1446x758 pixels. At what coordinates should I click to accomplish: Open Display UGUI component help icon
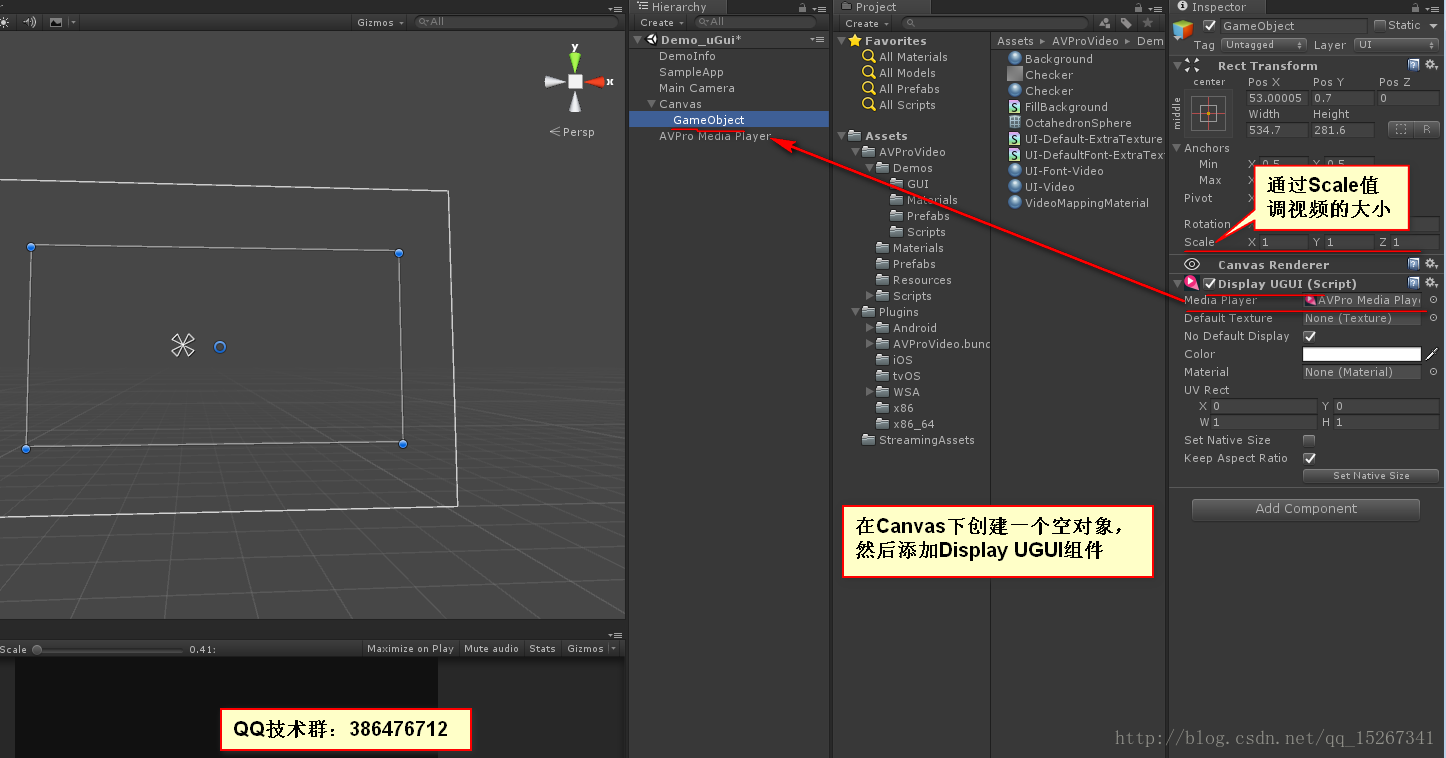click(x=1414, y=283)
